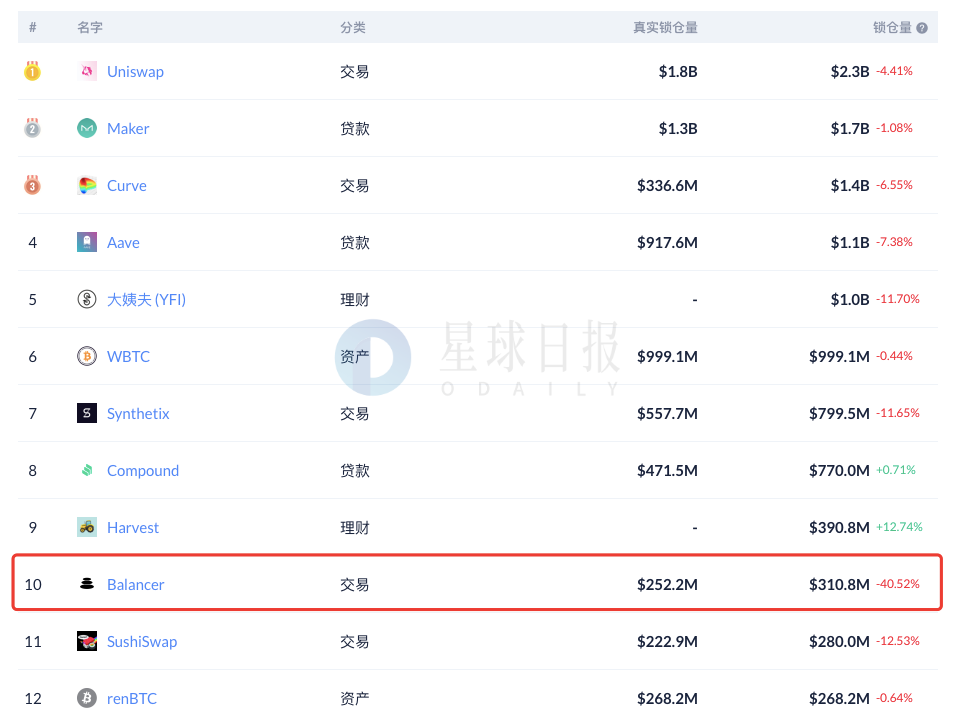Click Synthetix's $557.7M value
The width and height of the screenshot is (955, 715).
tap(667, 414)
